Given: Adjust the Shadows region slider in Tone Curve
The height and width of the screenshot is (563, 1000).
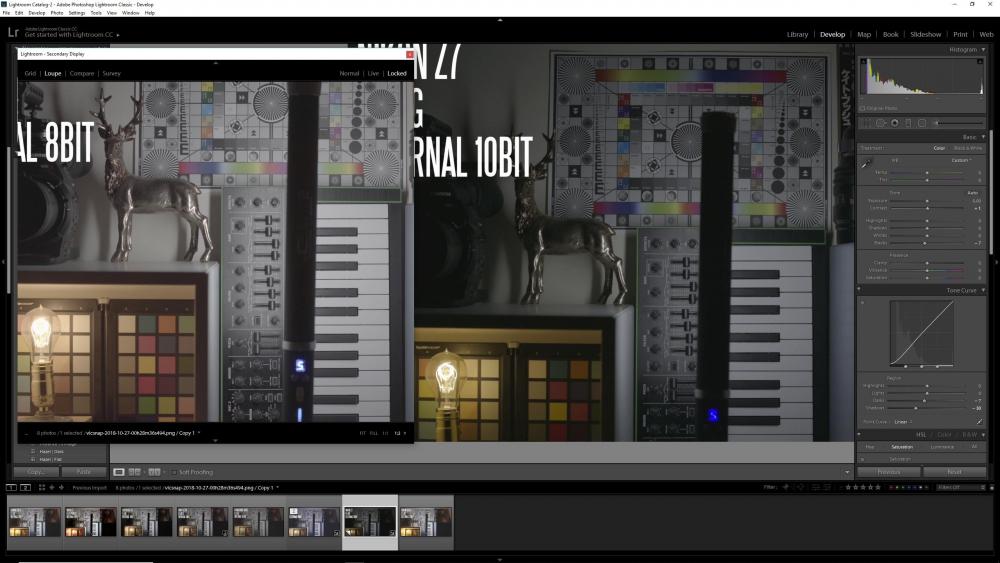Looking at the screenshot, I should point(916,408).
